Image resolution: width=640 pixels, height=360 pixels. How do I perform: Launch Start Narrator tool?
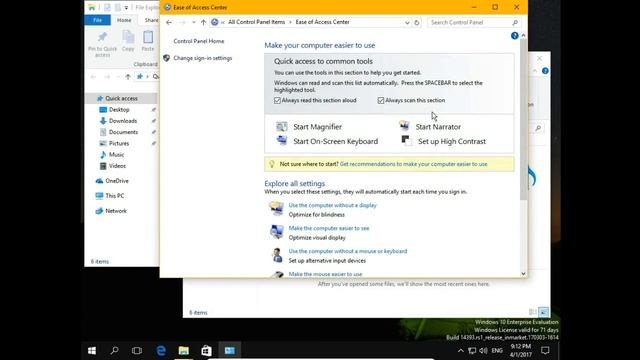(x=438, y=127)
